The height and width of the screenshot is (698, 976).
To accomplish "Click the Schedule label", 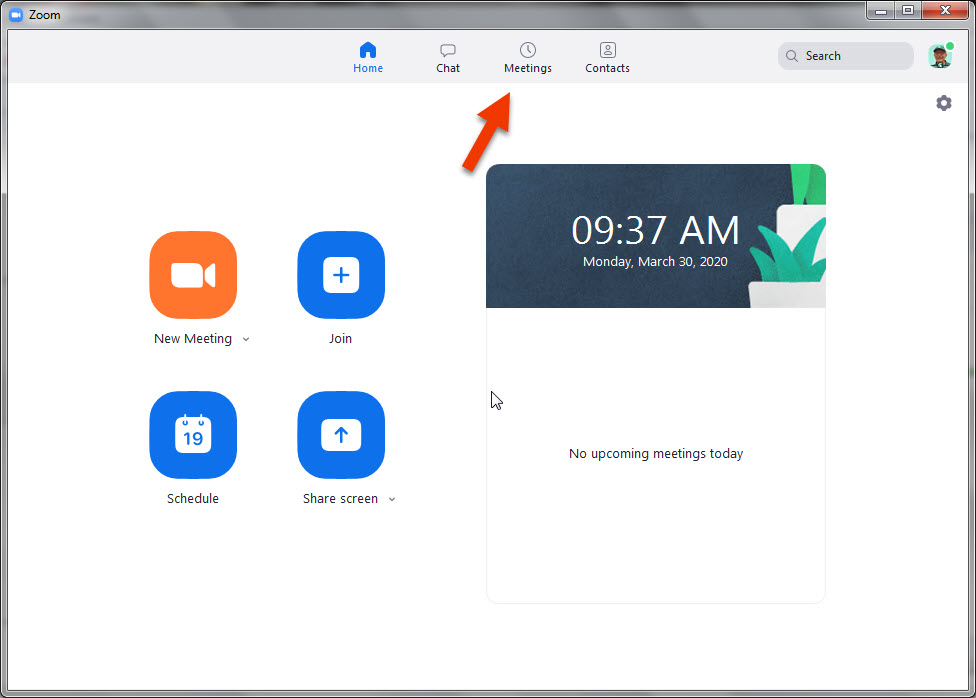I will point(193,499).
